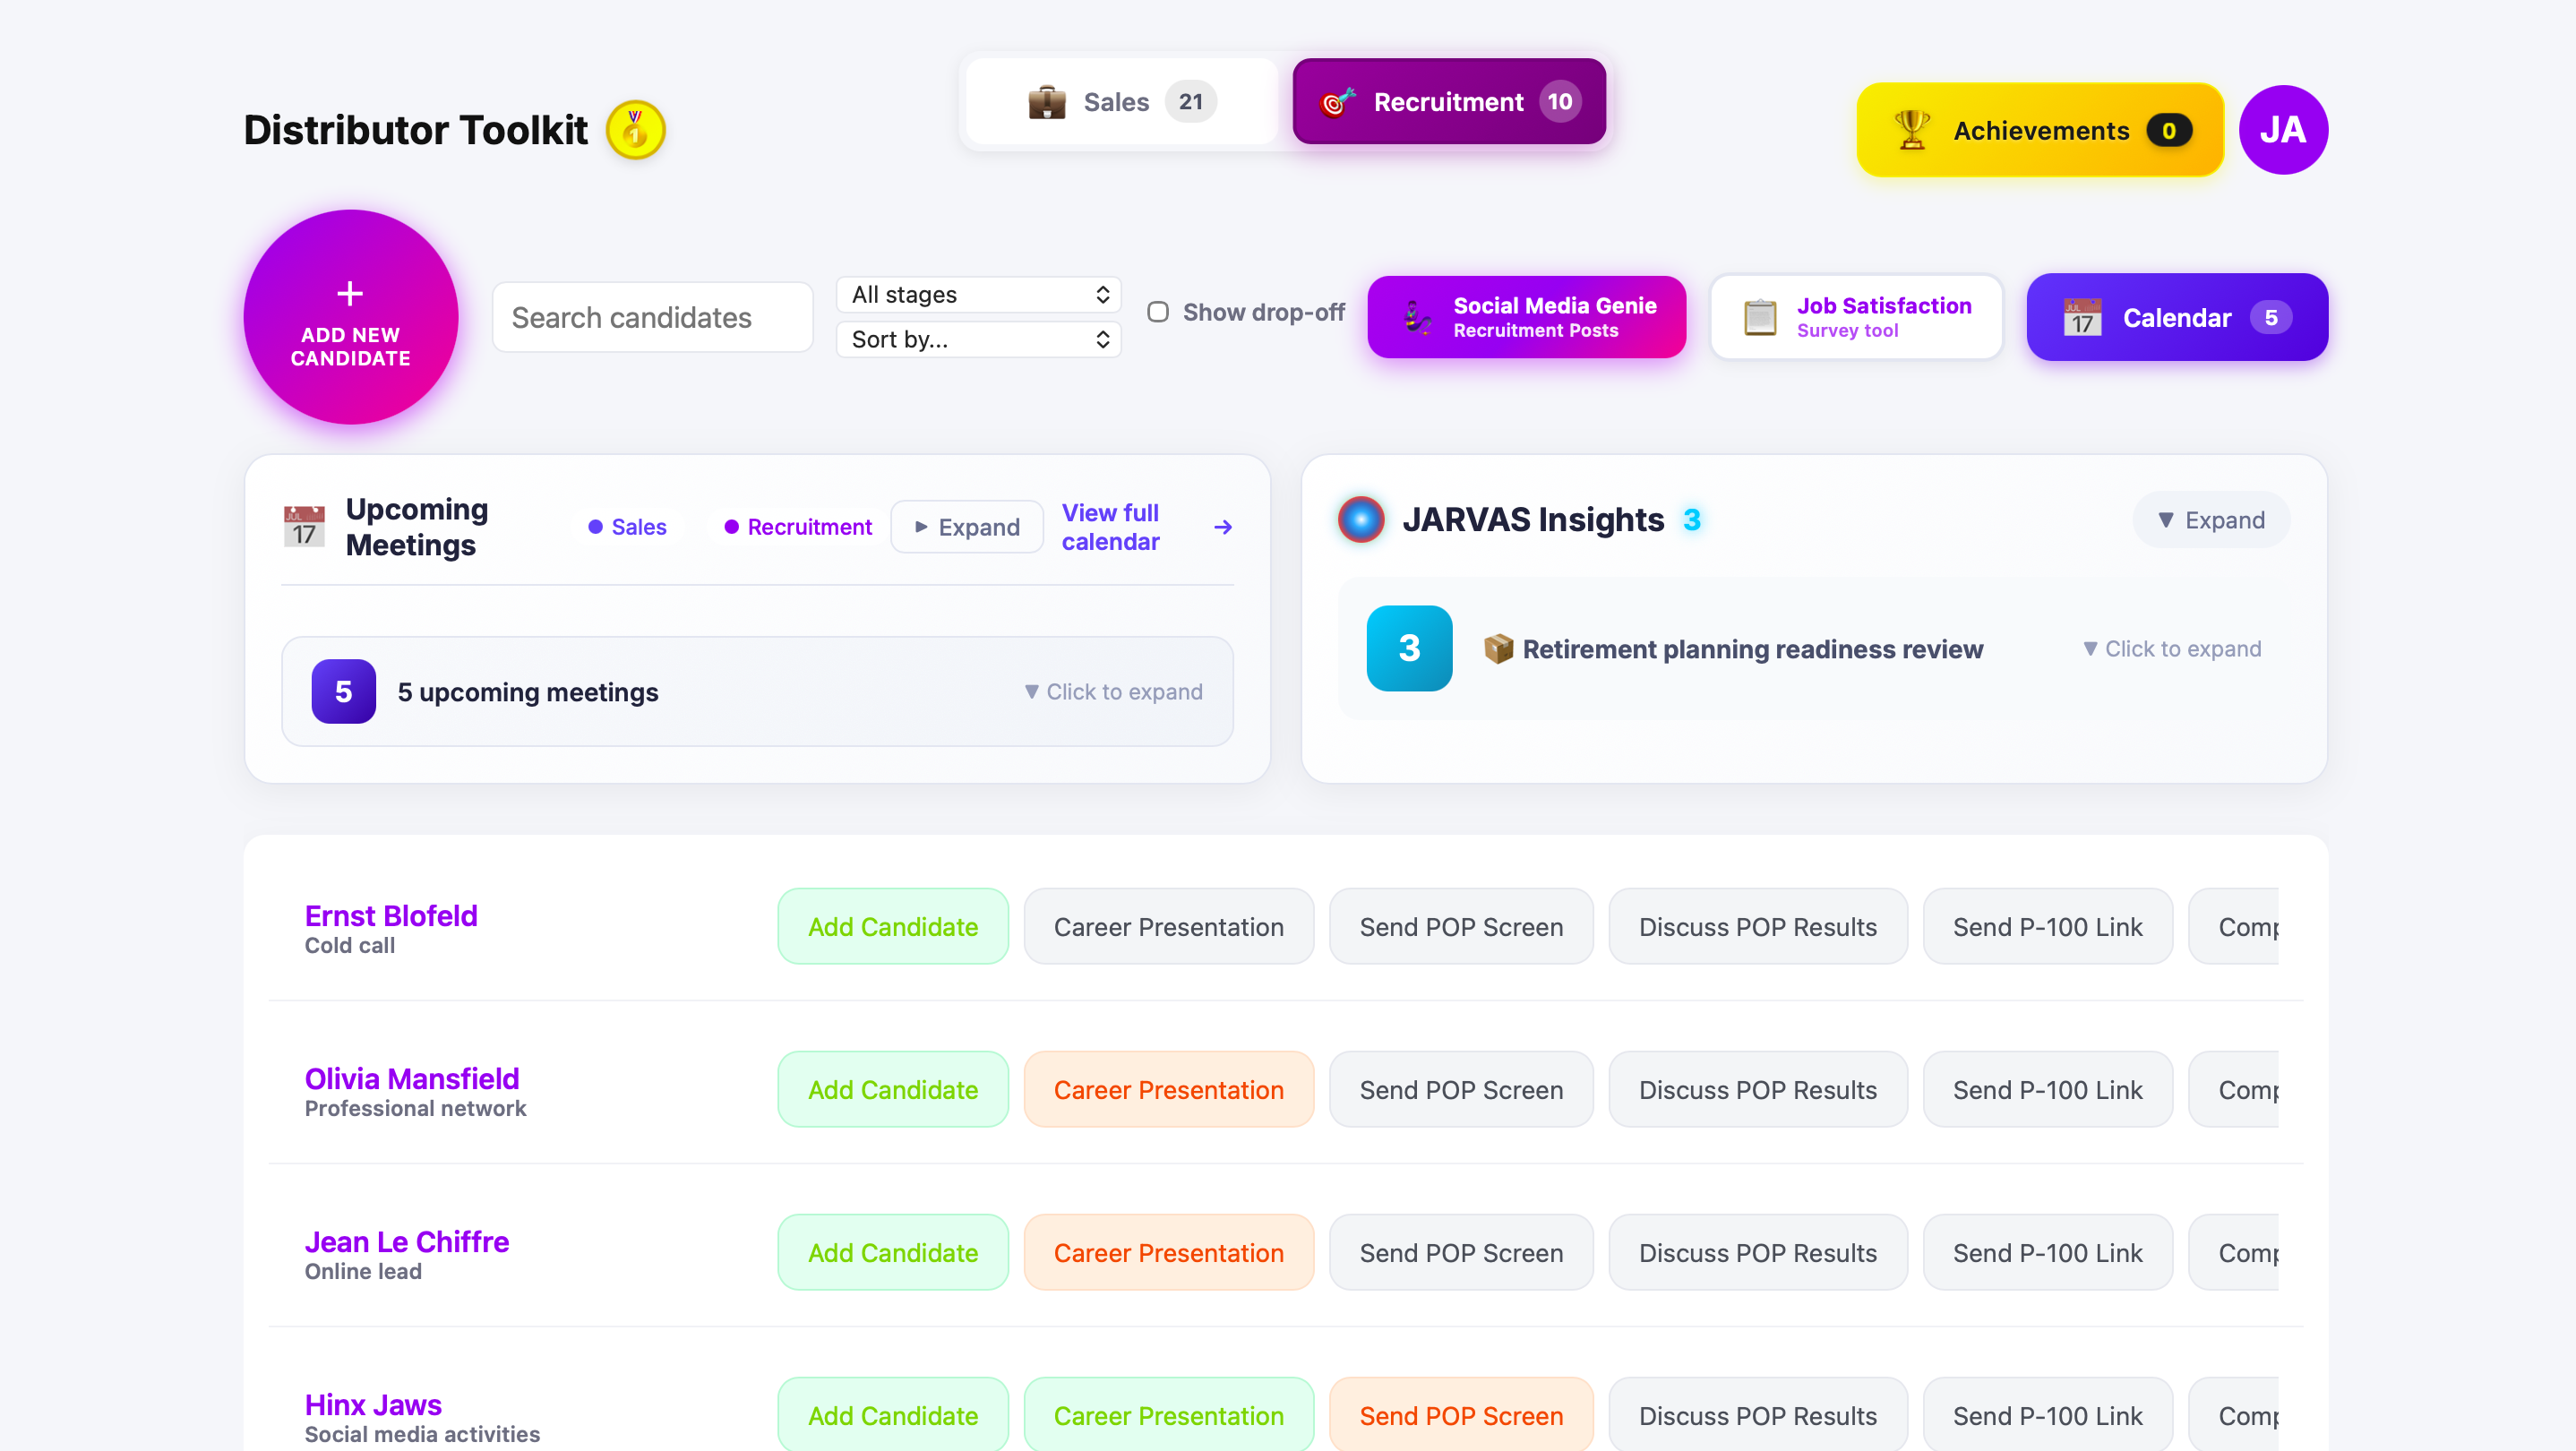This screenshot has width=2576, height=1451.
Task: Open the Job Satisfaction survey tool
Action: tap(1856, 316)
